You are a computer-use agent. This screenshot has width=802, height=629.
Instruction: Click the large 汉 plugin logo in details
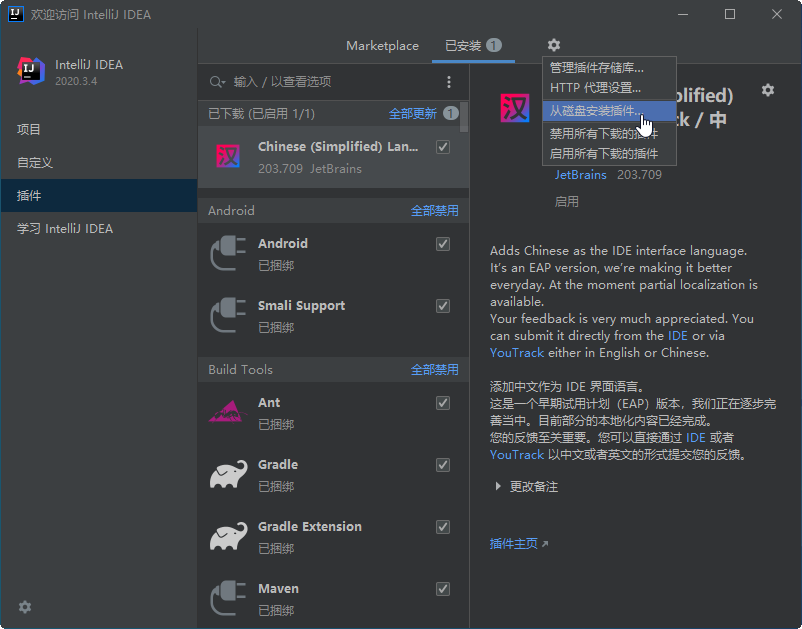(515, 108)
